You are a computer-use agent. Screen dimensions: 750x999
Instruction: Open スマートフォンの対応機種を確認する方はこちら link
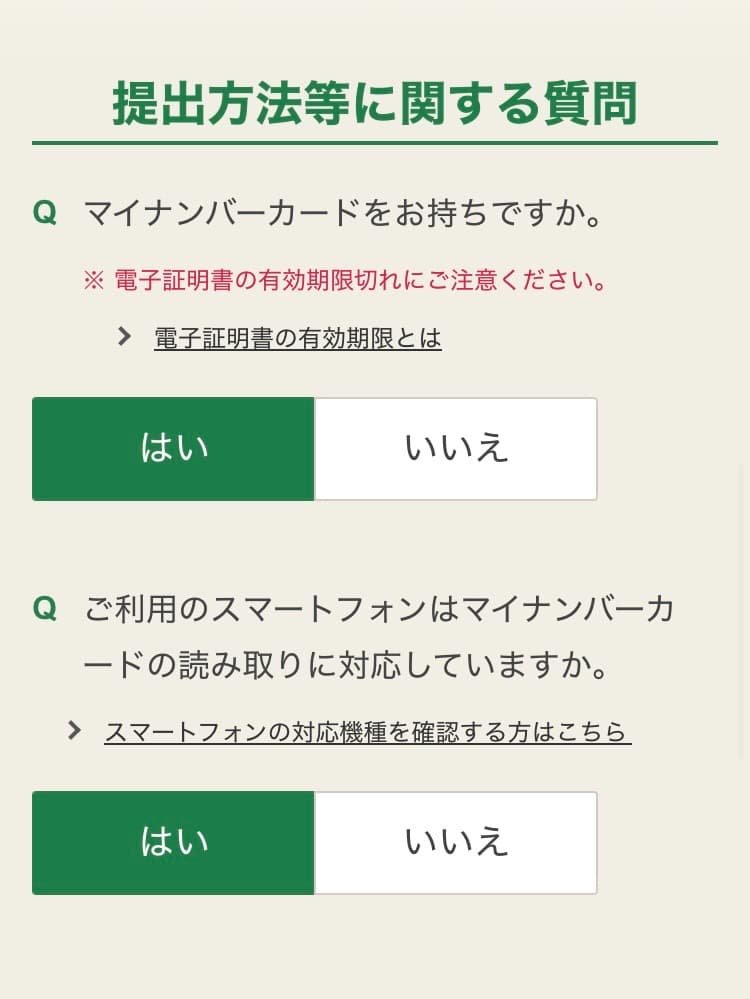pos(367,732)
